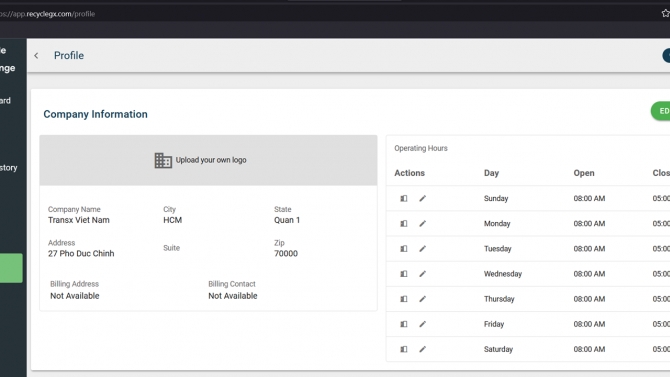
Task: Click Billing Contact Not Available value
Action: [233, 296]
